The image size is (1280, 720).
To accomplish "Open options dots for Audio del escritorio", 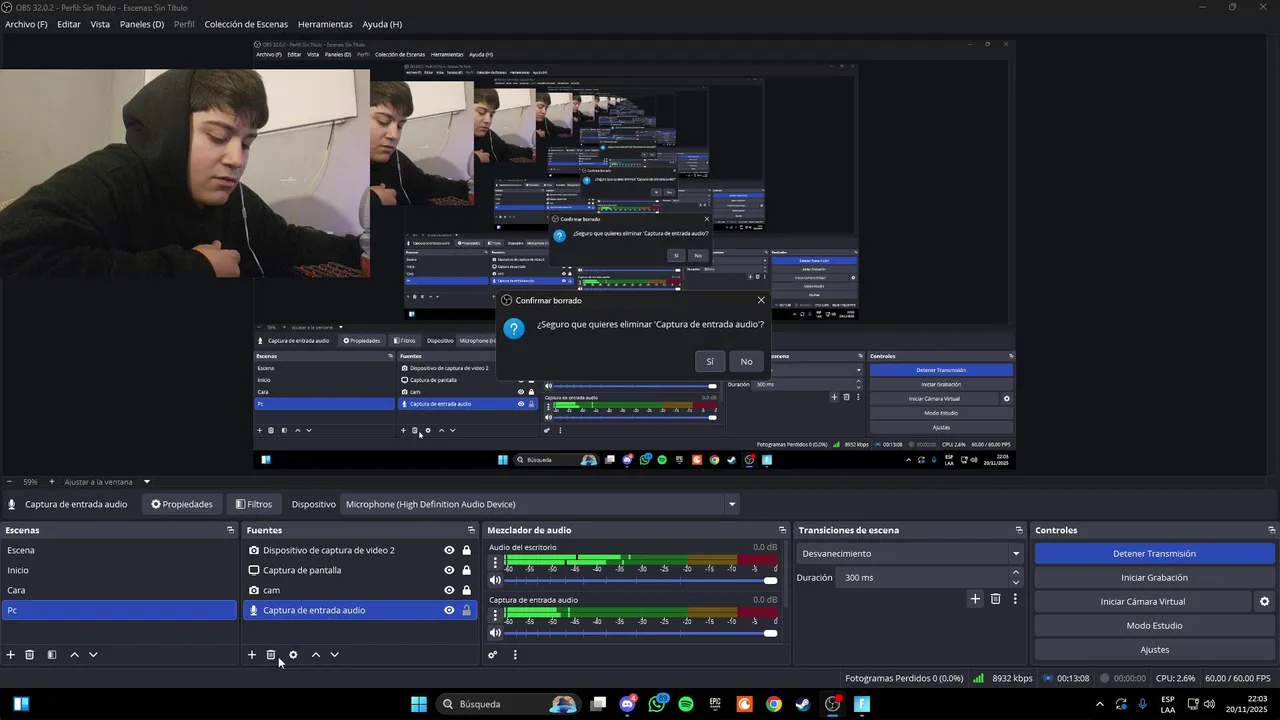I will point(495,563).
